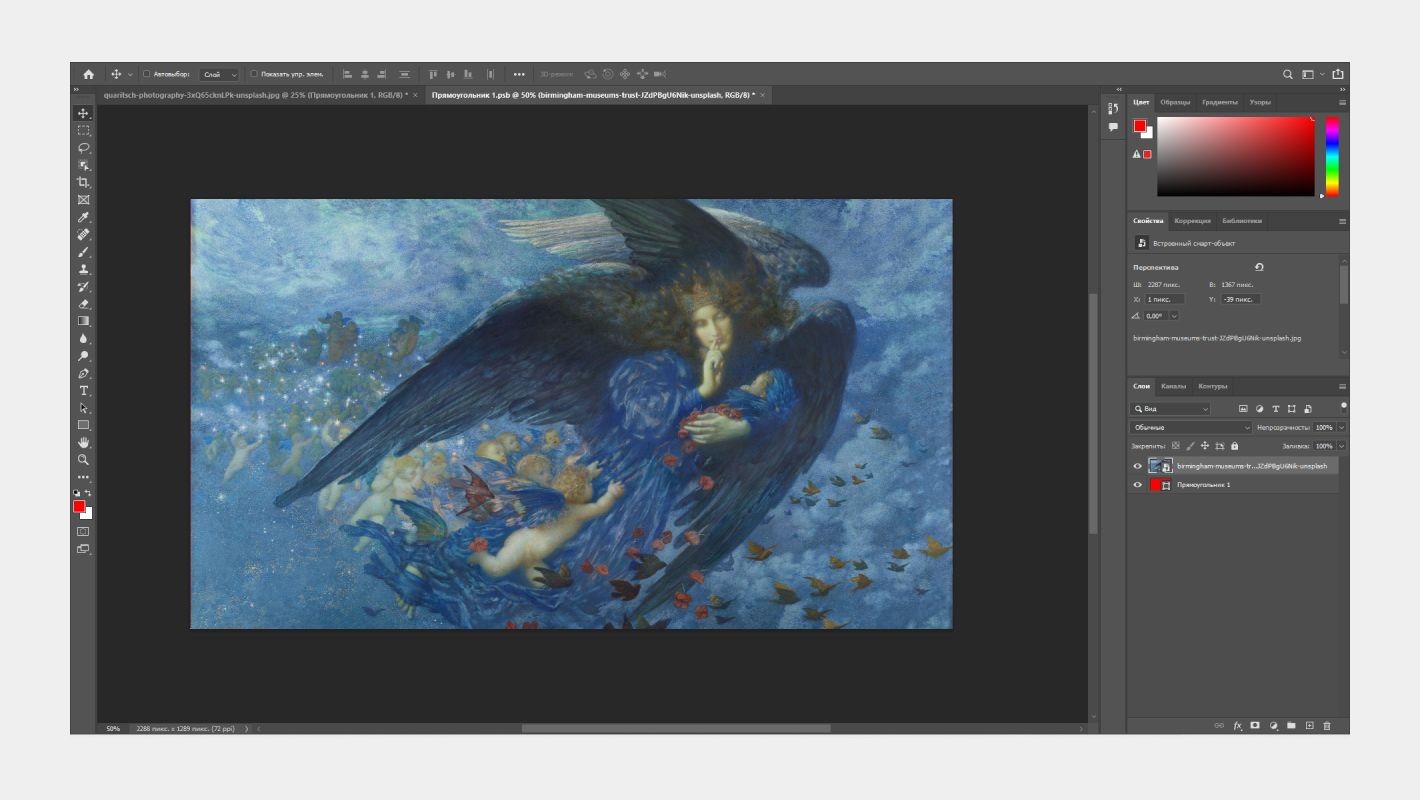This screenshot has height=800, width=1420.
Task: Open the Заливка fill dropdown arrow
Action: click(x=1341, y=446)
